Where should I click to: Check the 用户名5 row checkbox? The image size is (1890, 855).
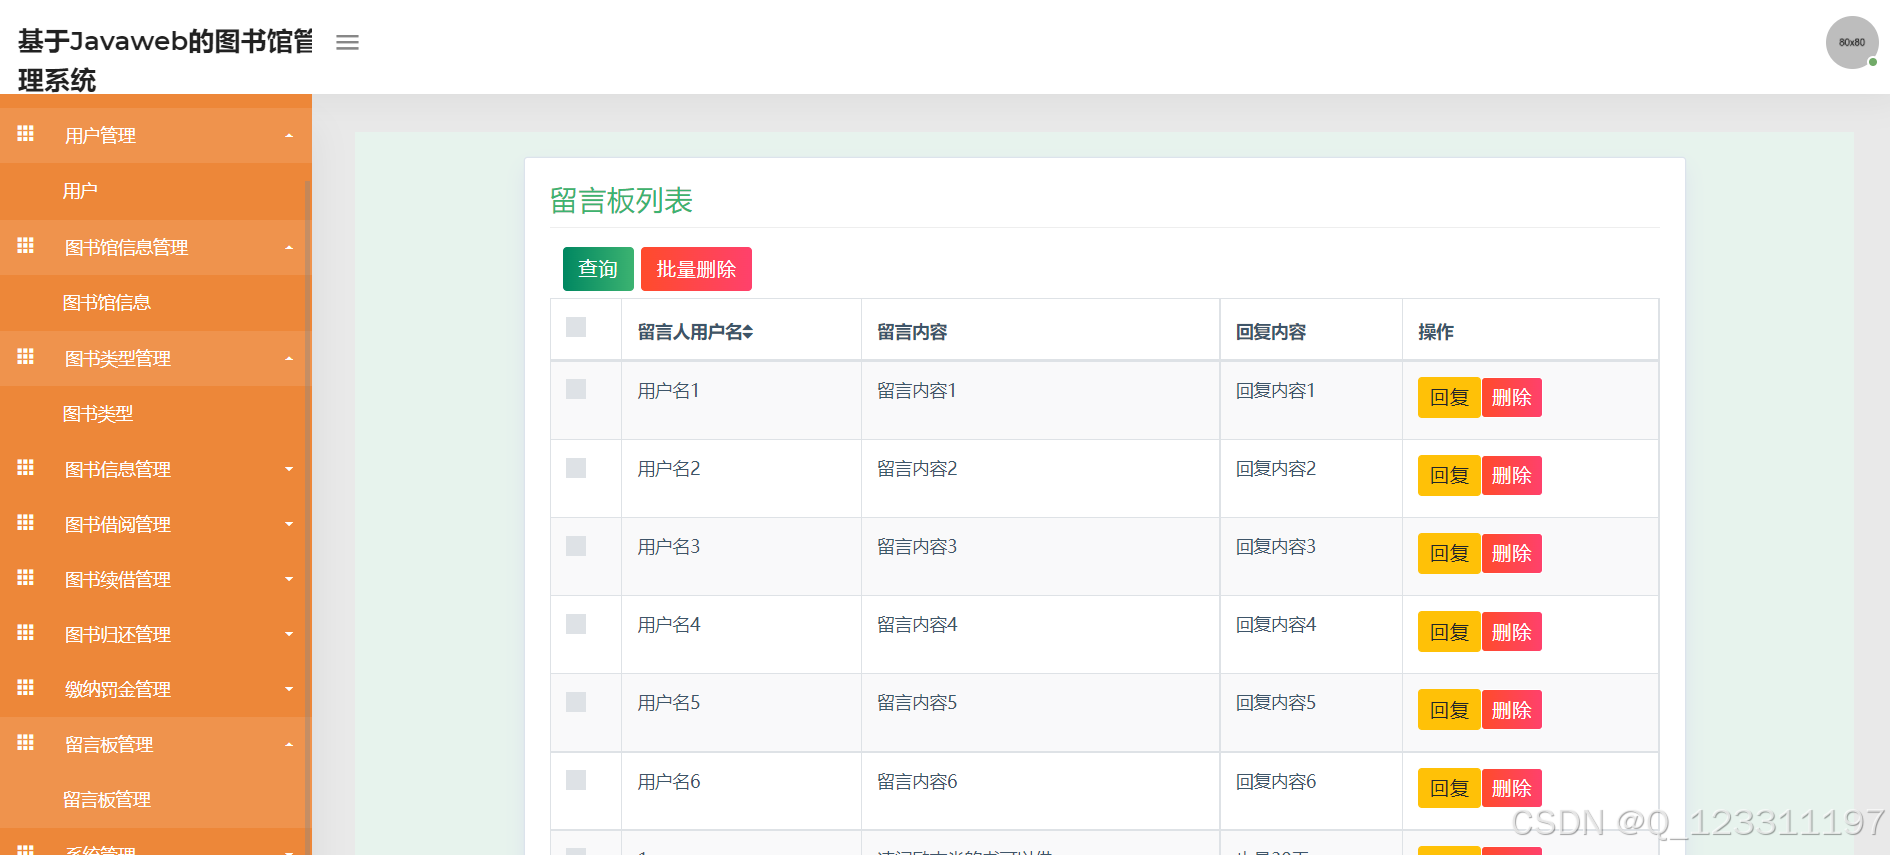576,702
